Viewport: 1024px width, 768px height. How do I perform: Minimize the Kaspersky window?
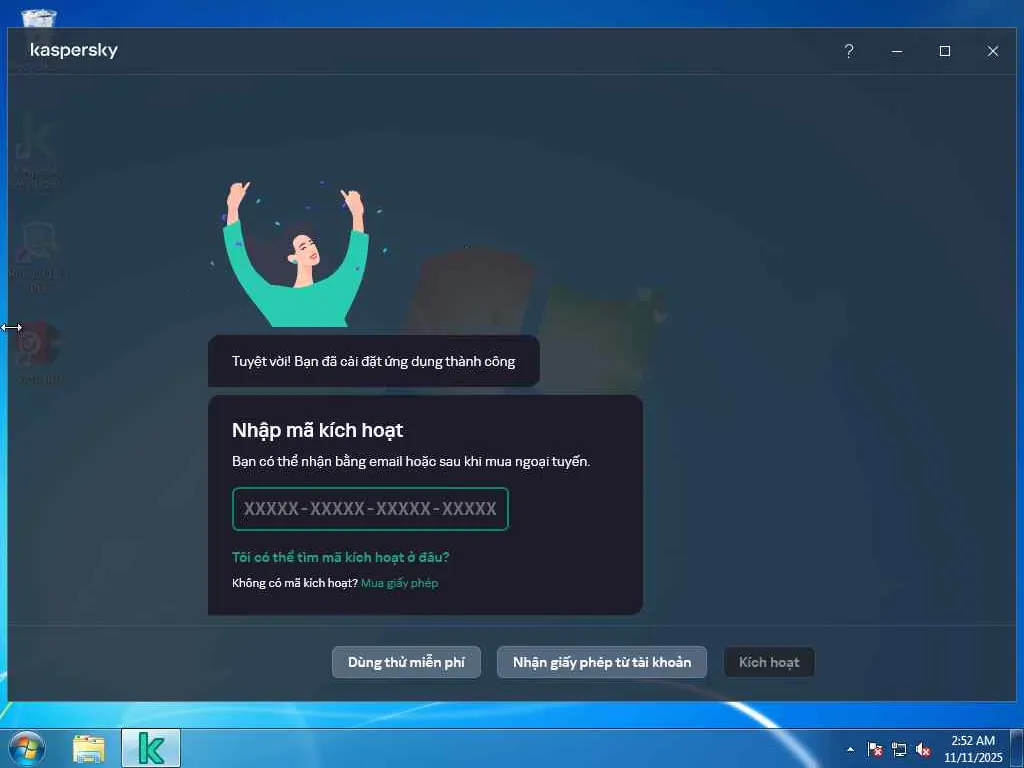point(897,51)
